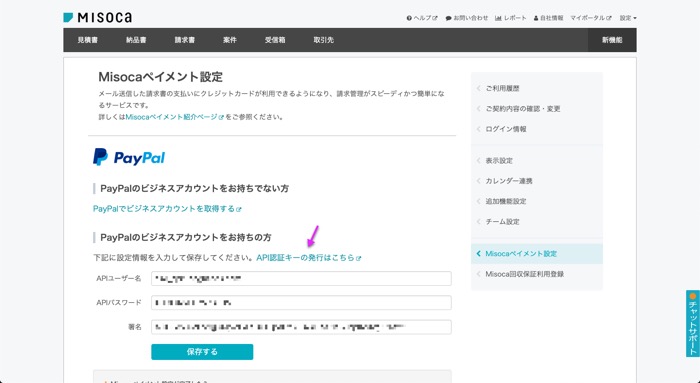Focus the 署名 input field

301,327
